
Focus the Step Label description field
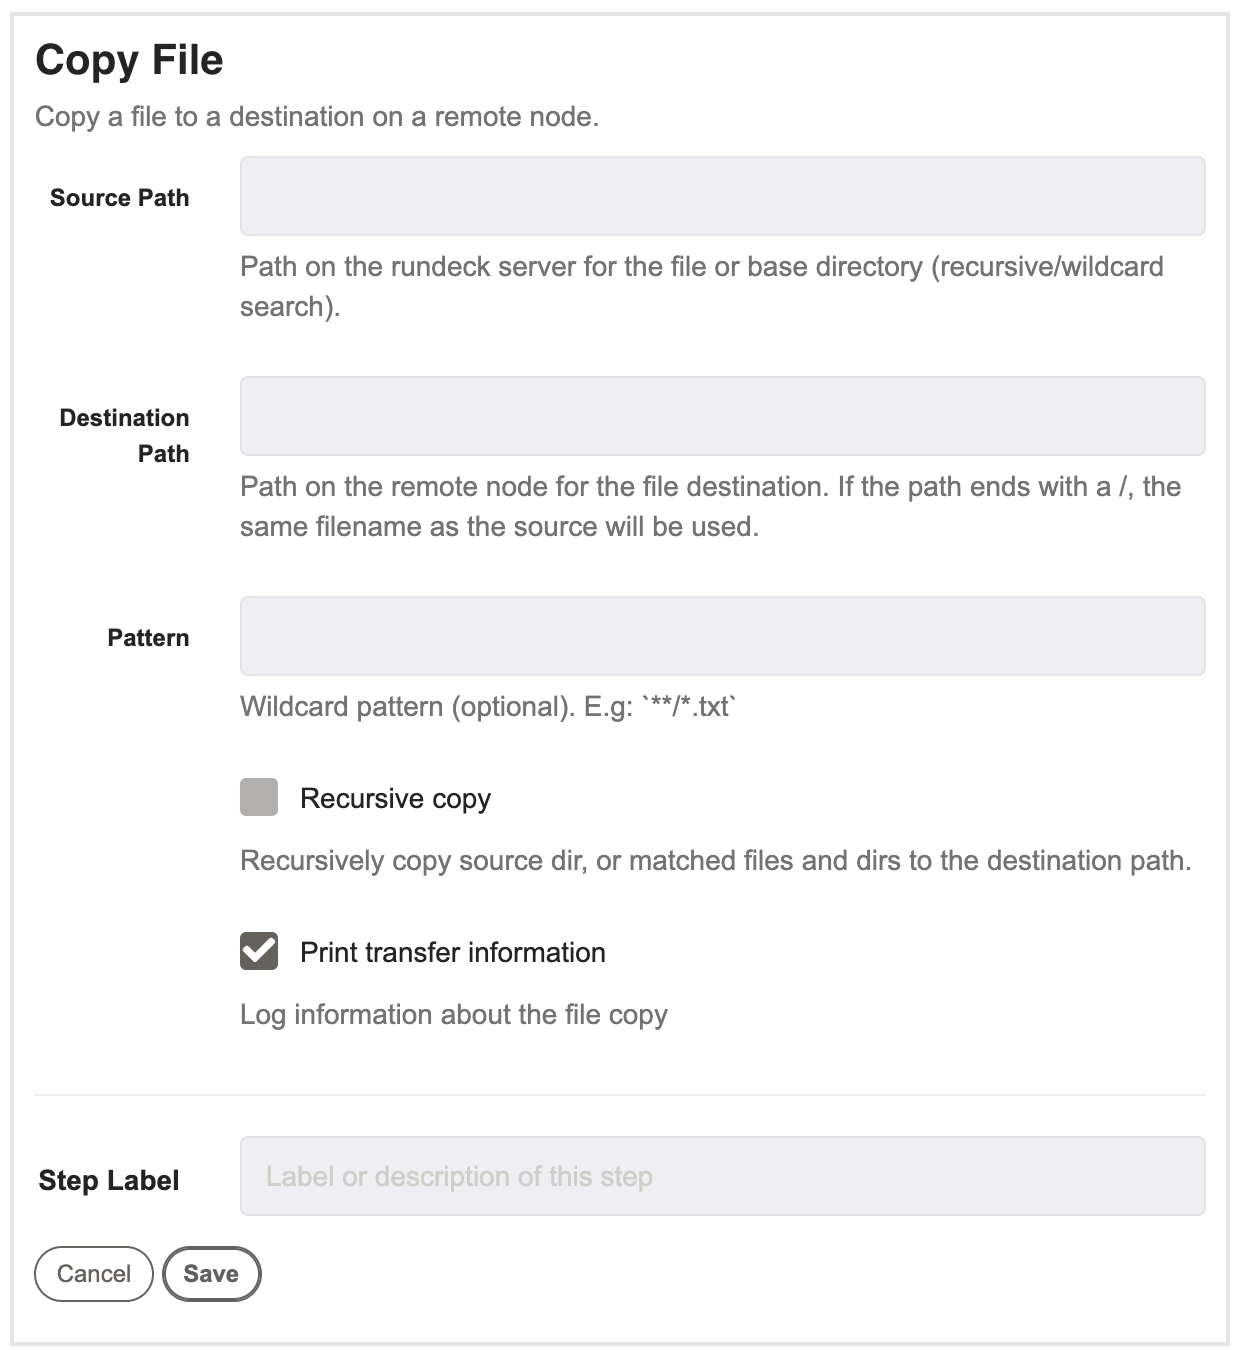[x=722, y=1176]
